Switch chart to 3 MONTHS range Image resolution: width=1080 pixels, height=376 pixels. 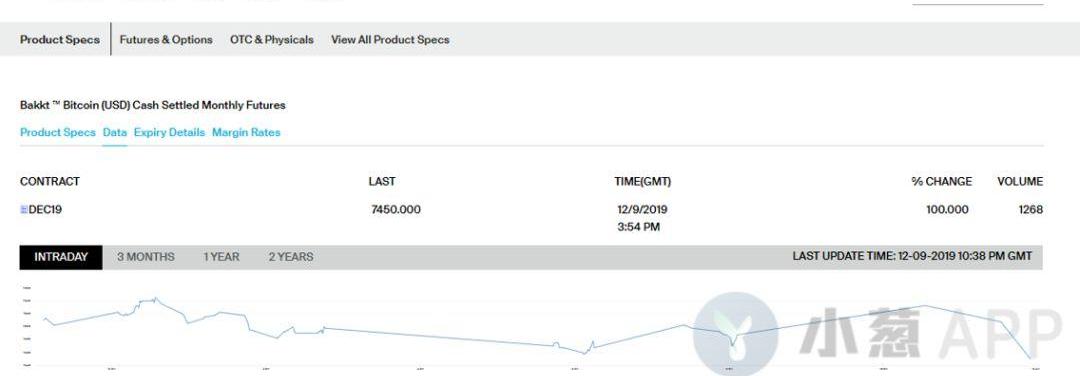tap(145, 257)
